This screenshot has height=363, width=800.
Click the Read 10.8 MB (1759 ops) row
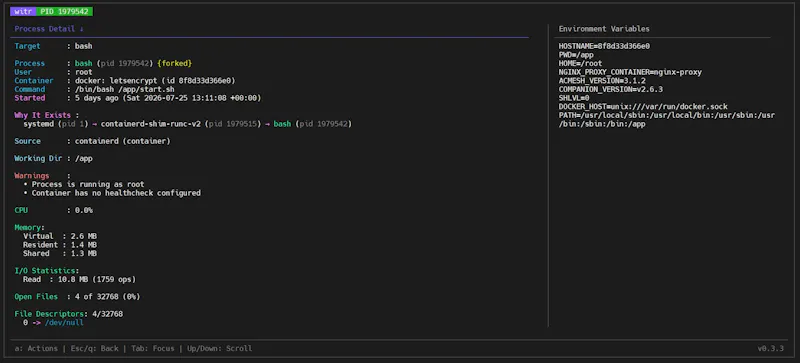(x=79, y=279)
